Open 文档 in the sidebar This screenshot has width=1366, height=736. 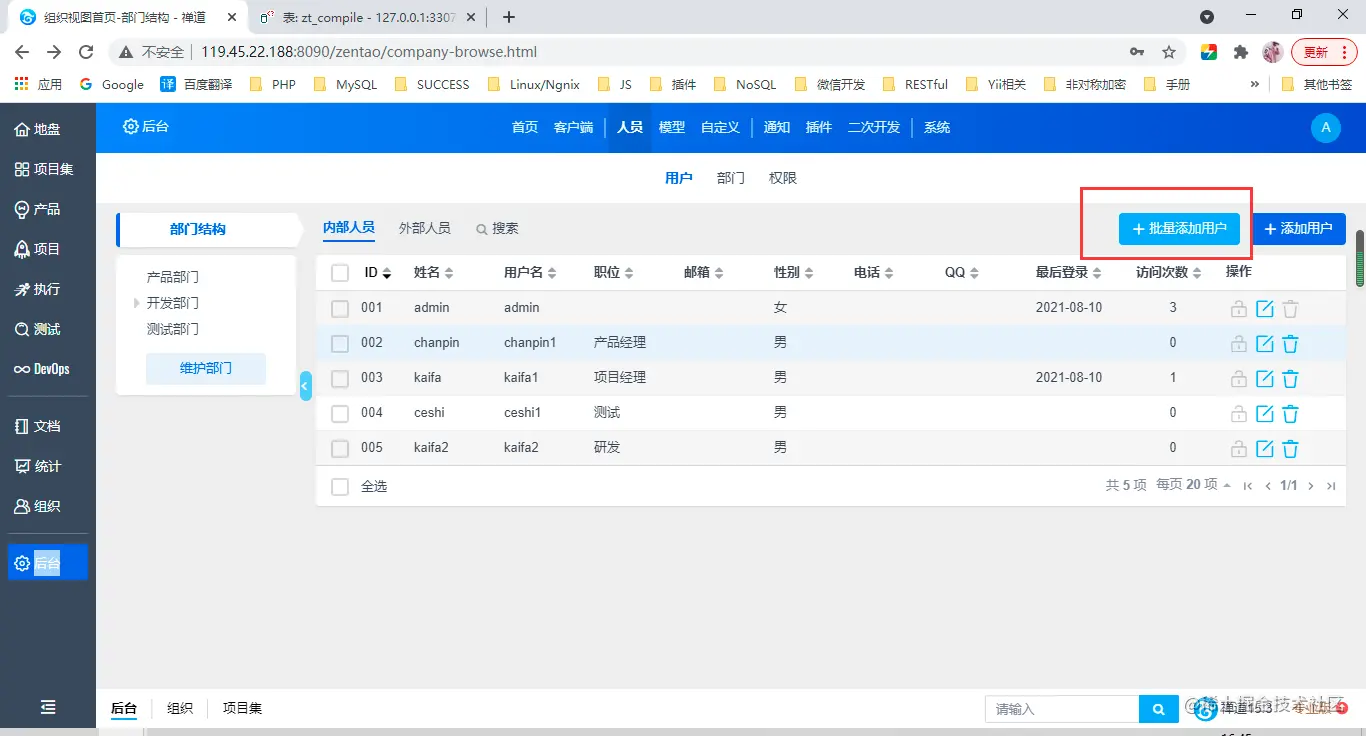coord(37,426)
